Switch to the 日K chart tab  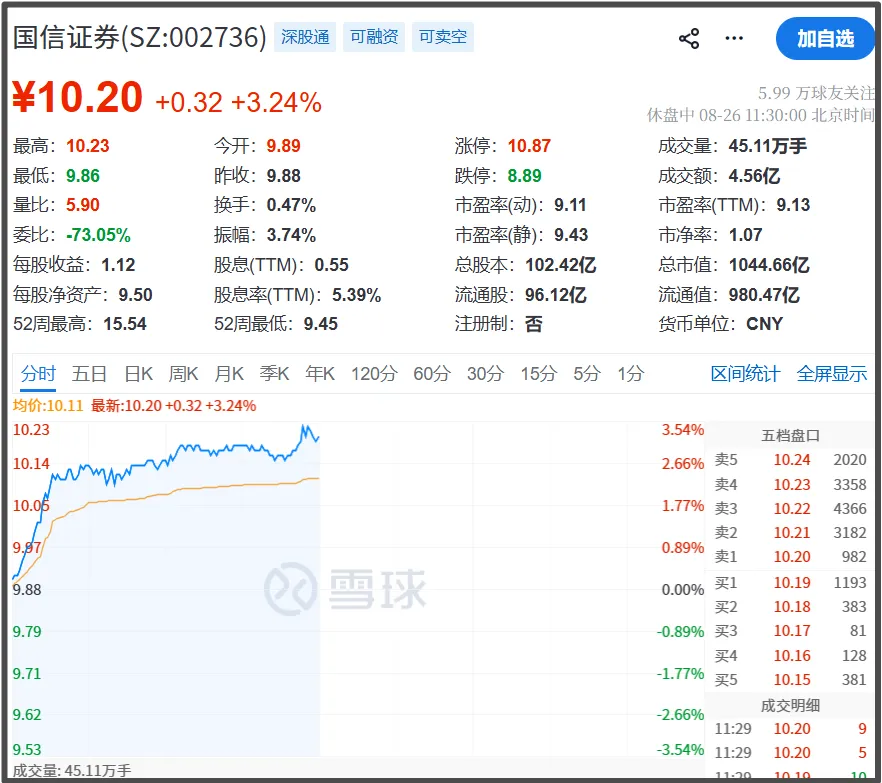click(x=138, y=374)
